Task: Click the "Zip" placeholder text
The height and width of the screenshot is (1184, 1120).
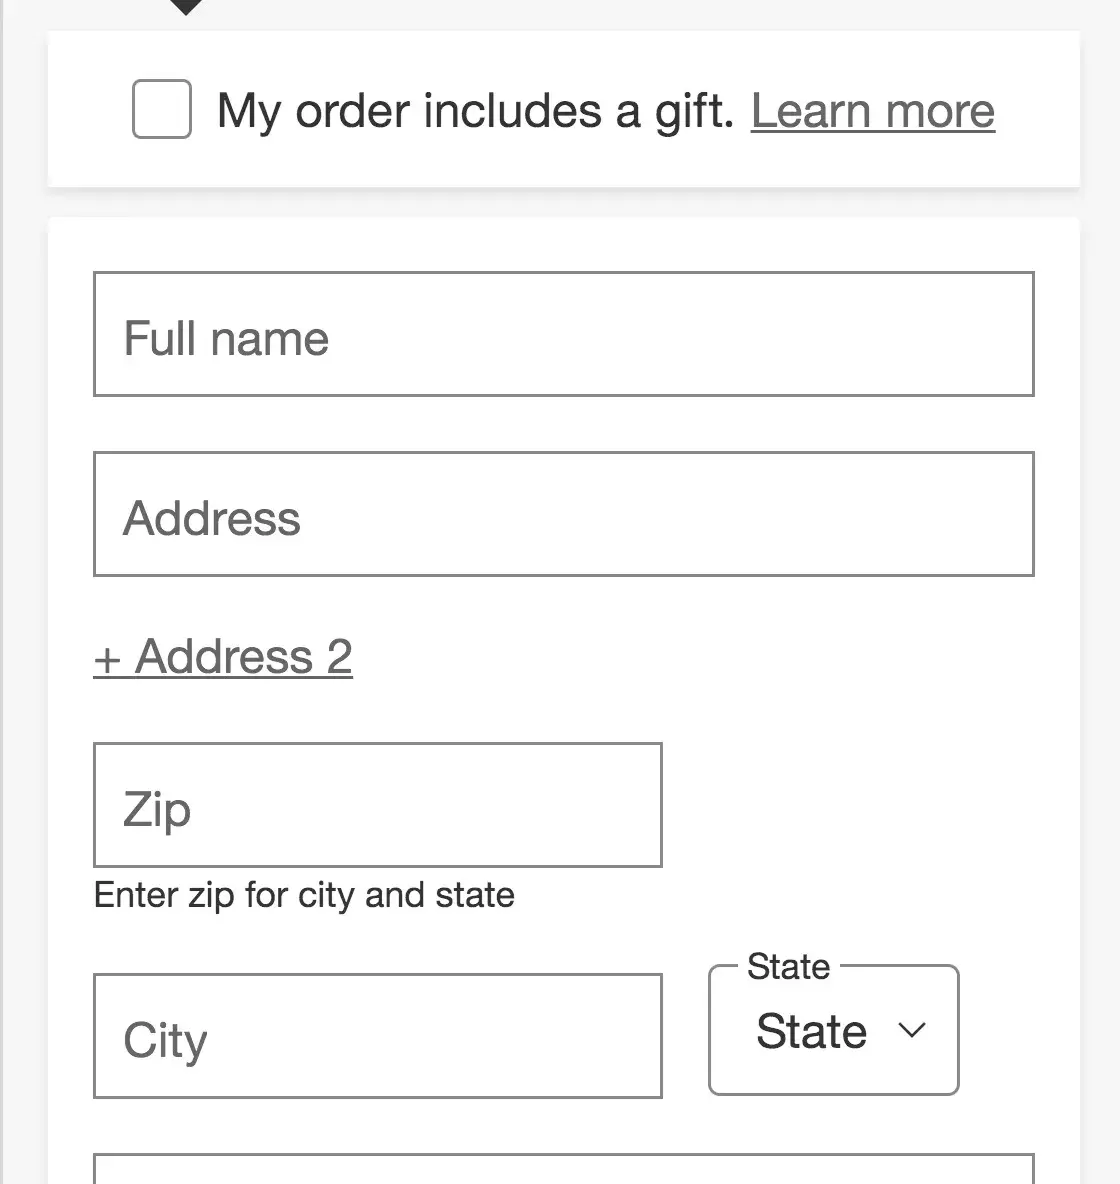Action: pyautogui.click(x=157, y=808)
